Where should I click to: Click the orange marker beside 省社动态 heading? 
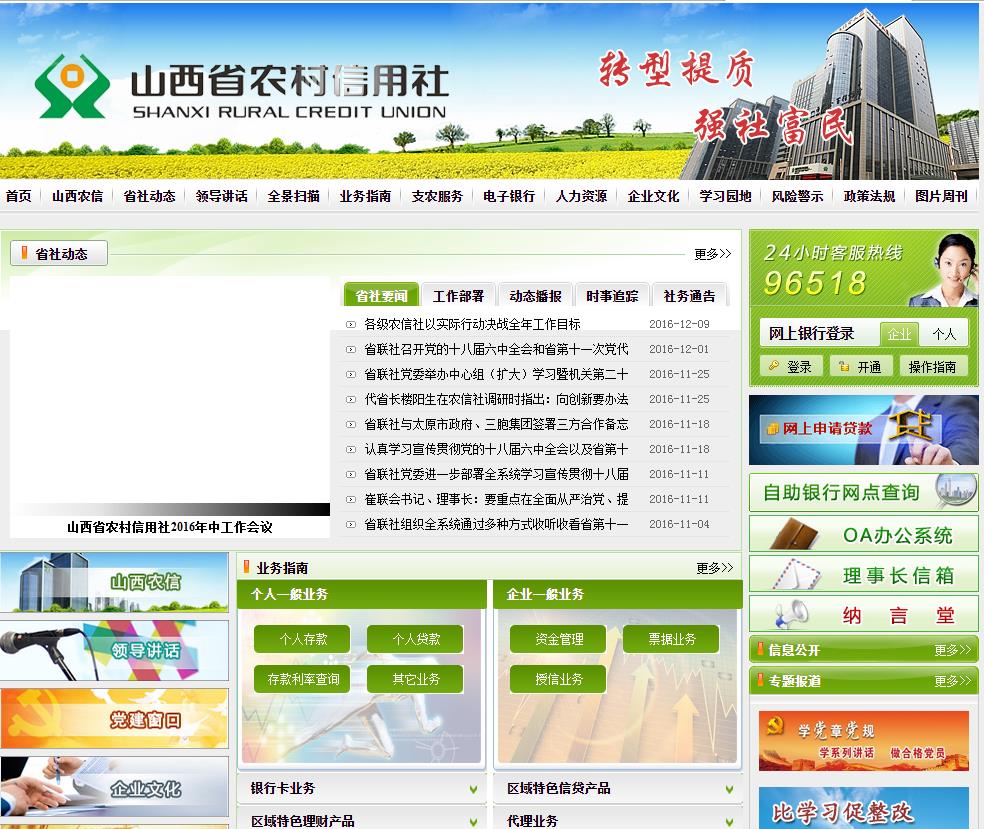[24, 253]
